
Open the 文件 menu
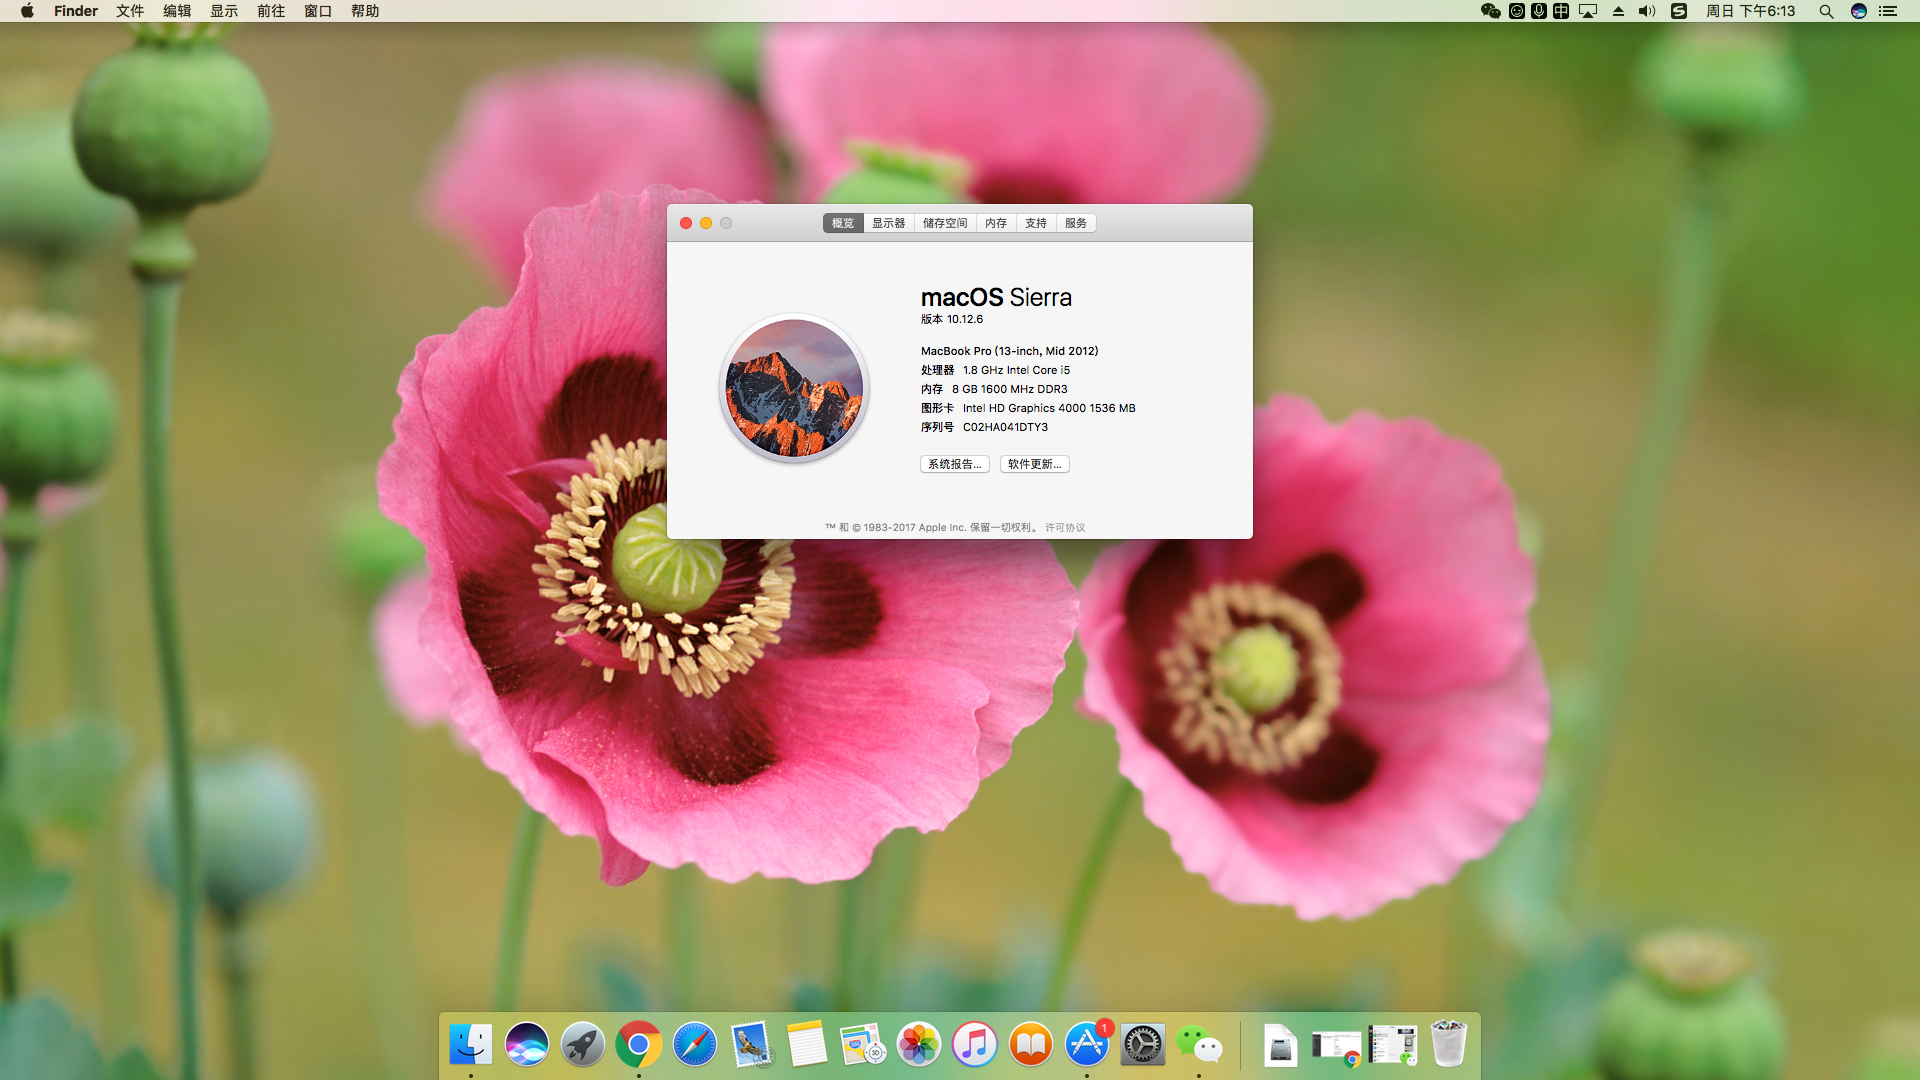pos(130,11)
